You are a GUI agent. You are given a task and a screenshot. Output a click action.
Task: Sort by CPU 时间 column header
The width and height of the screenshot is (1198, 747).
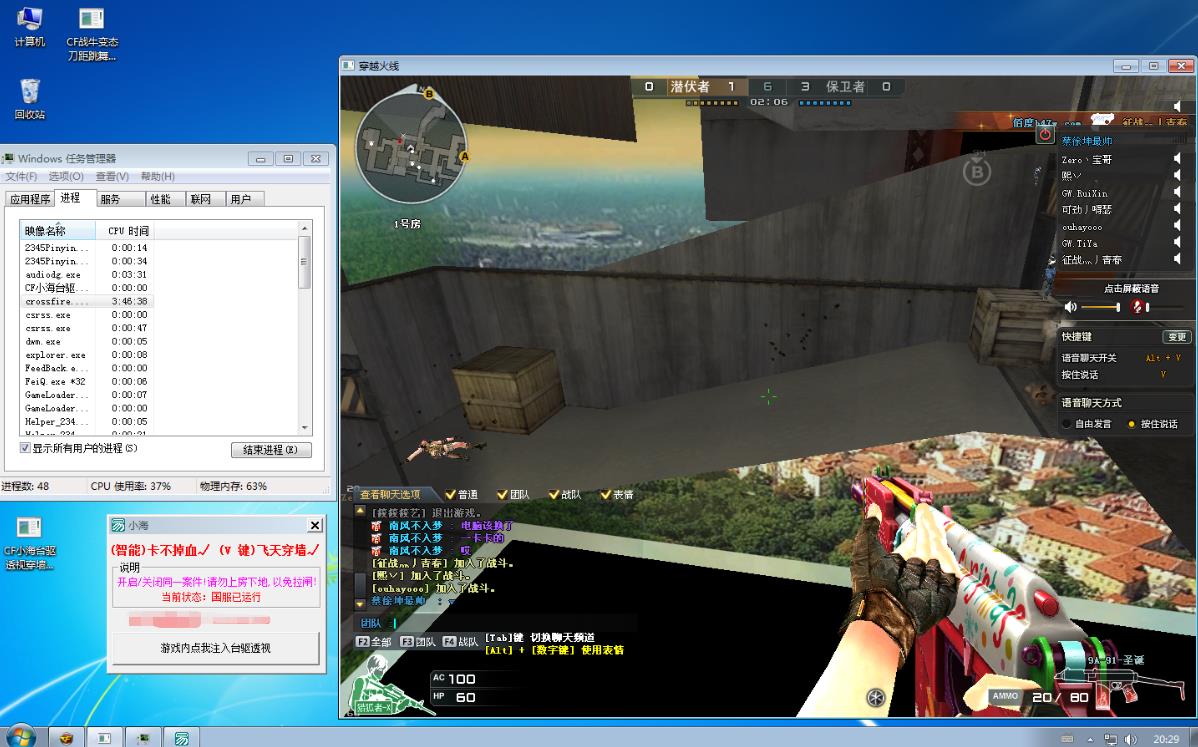[125, 230]
